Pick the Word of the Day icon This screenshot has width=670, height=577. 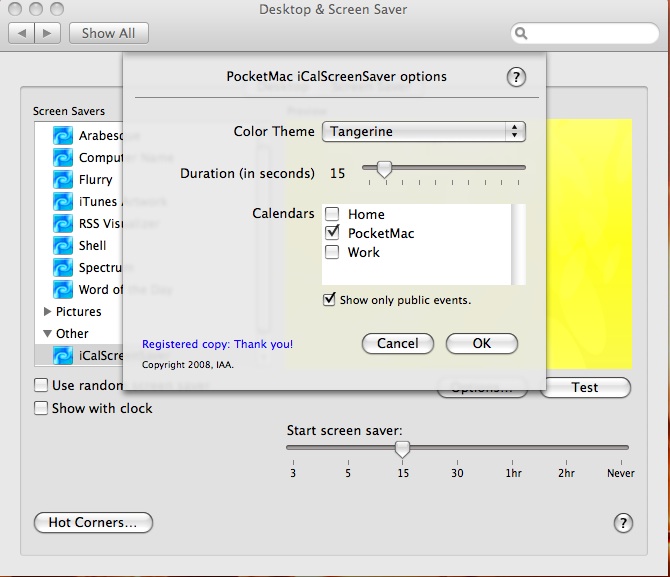63,289
